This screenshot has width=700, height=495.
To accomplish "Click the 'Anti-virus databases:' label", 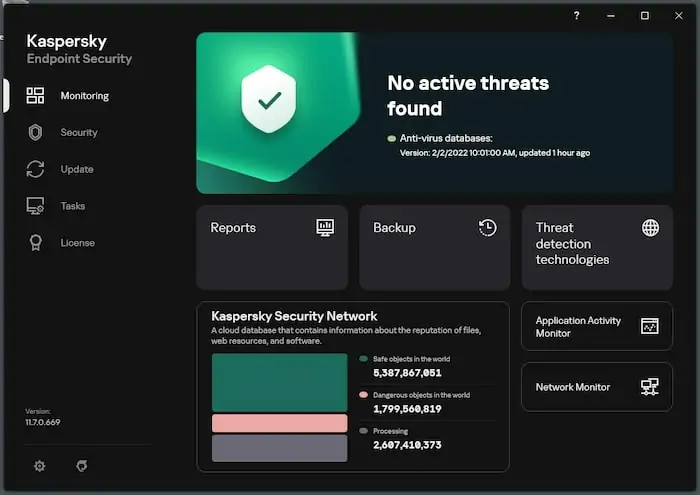I will point(446,138).
